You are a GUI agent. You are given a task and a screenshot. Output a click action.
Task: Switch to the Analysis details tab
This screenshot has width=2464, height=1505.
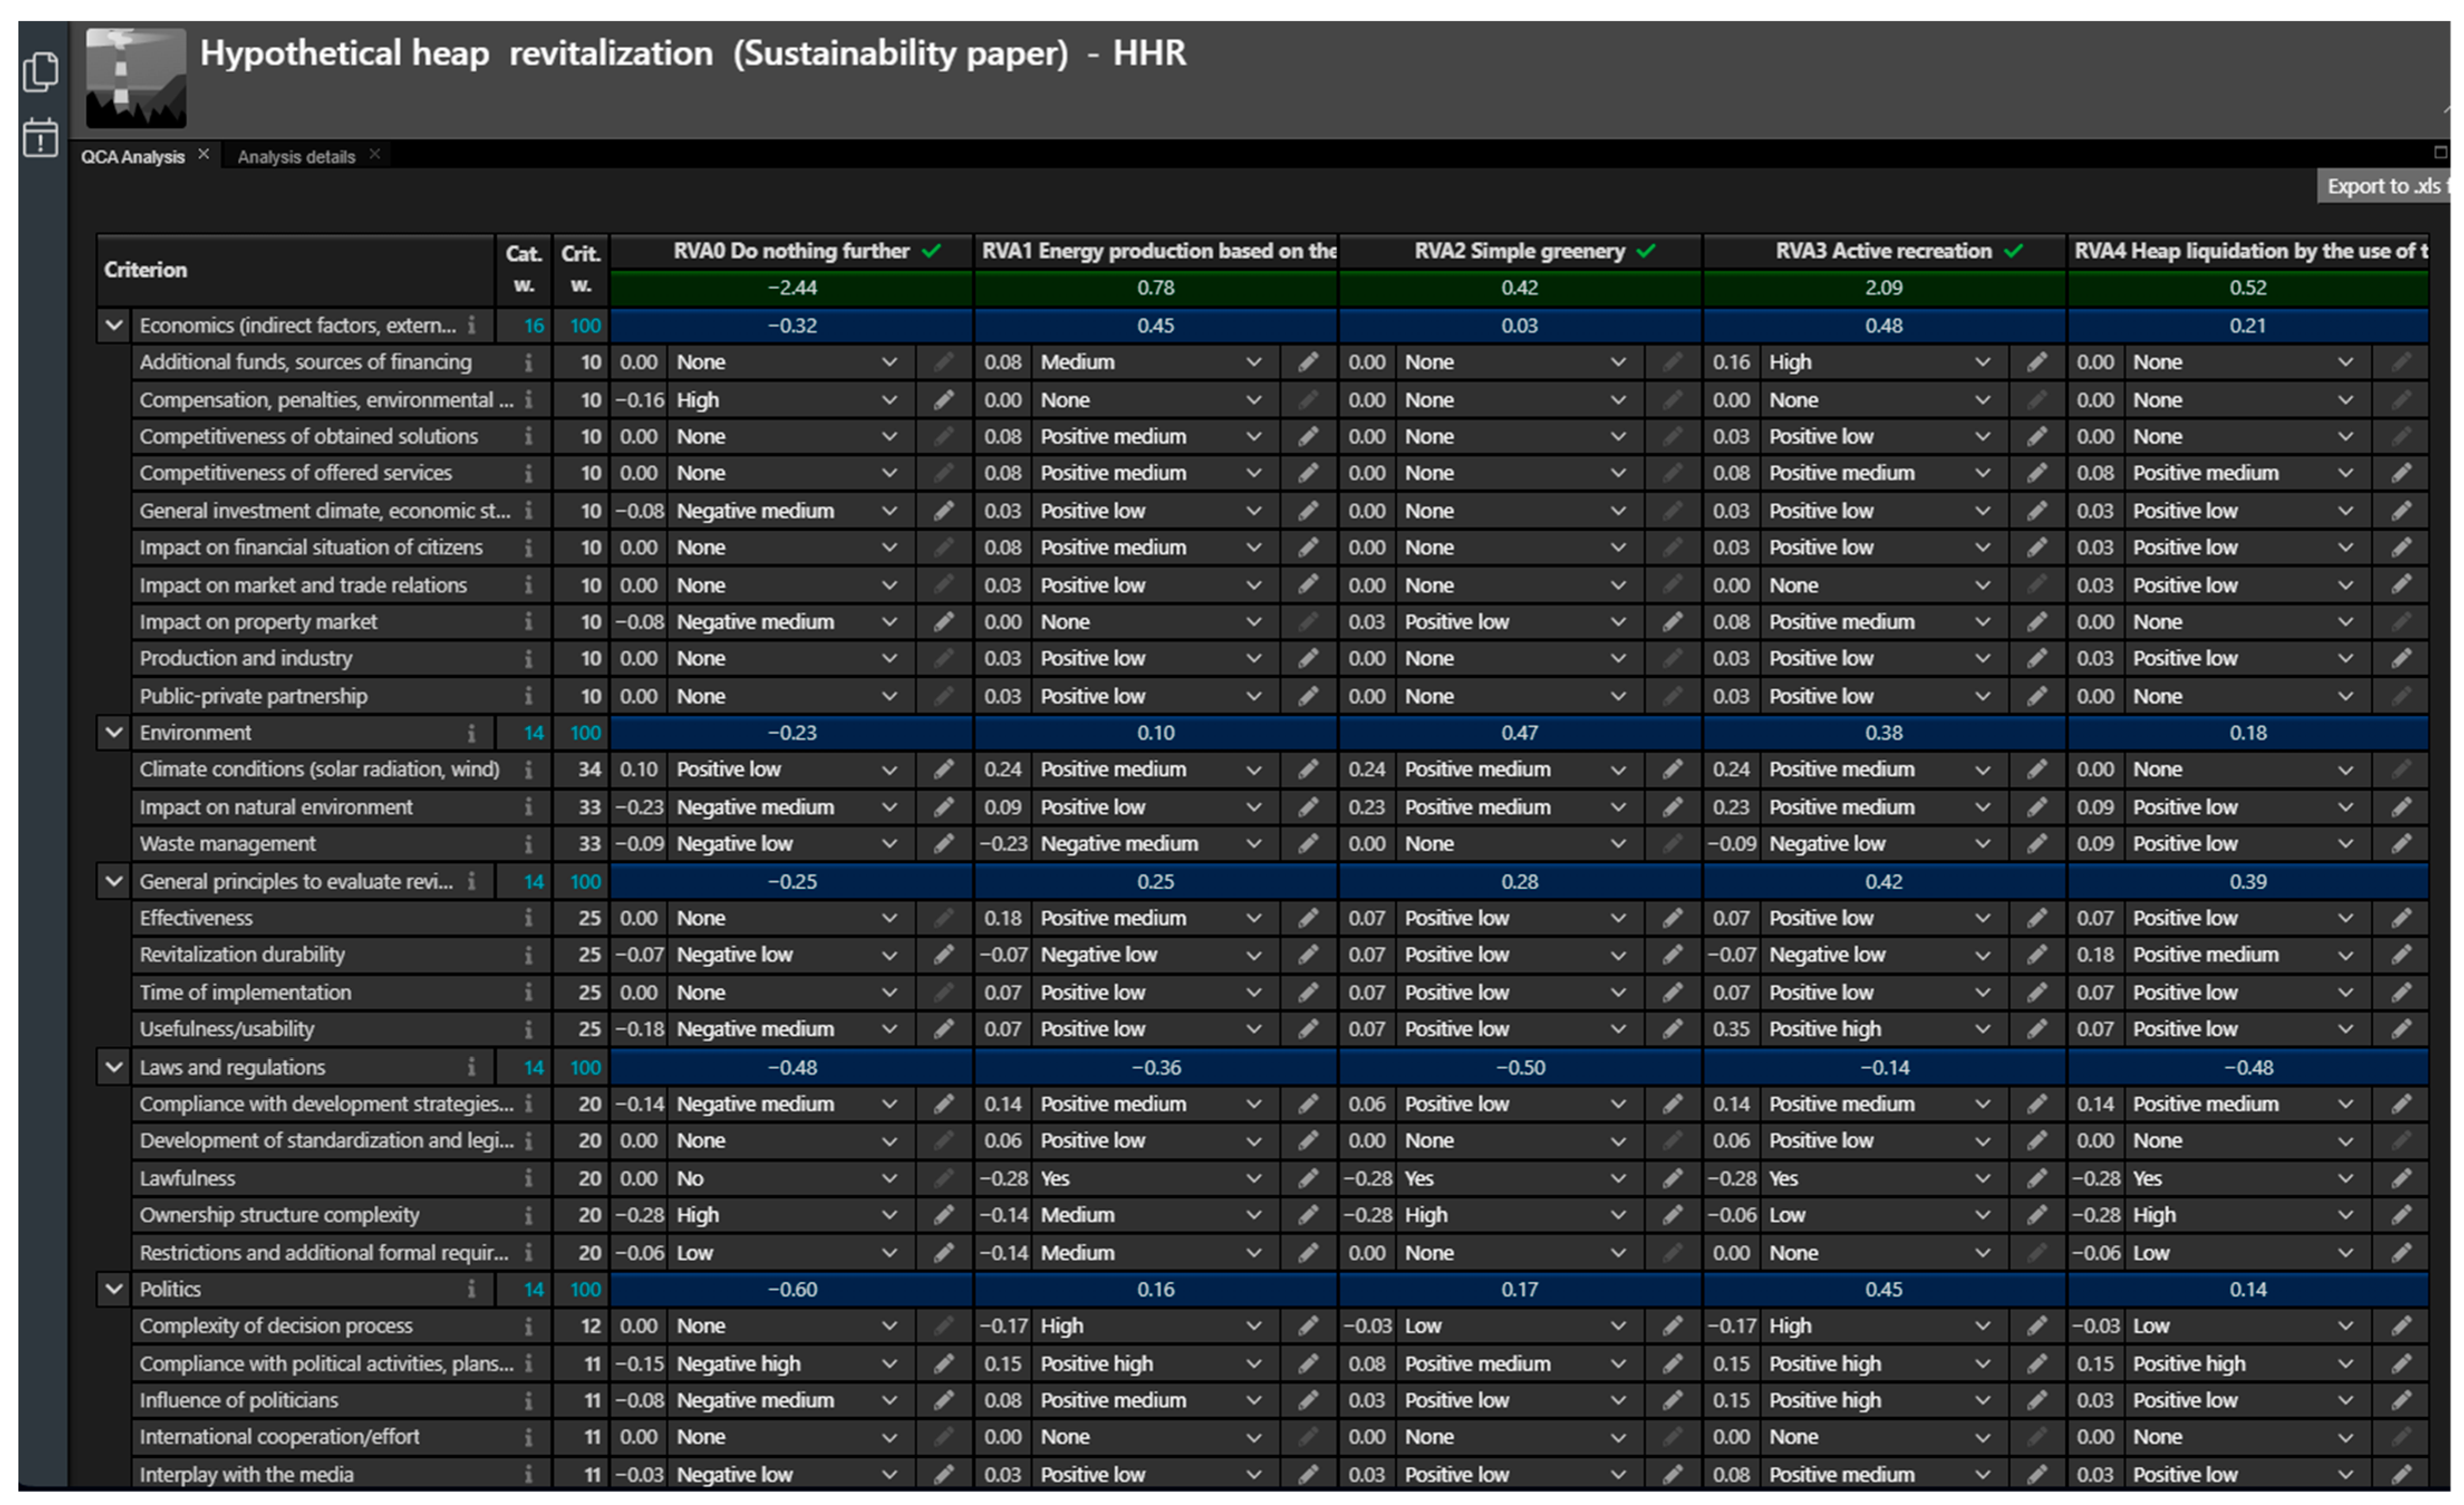pos(296,157)
